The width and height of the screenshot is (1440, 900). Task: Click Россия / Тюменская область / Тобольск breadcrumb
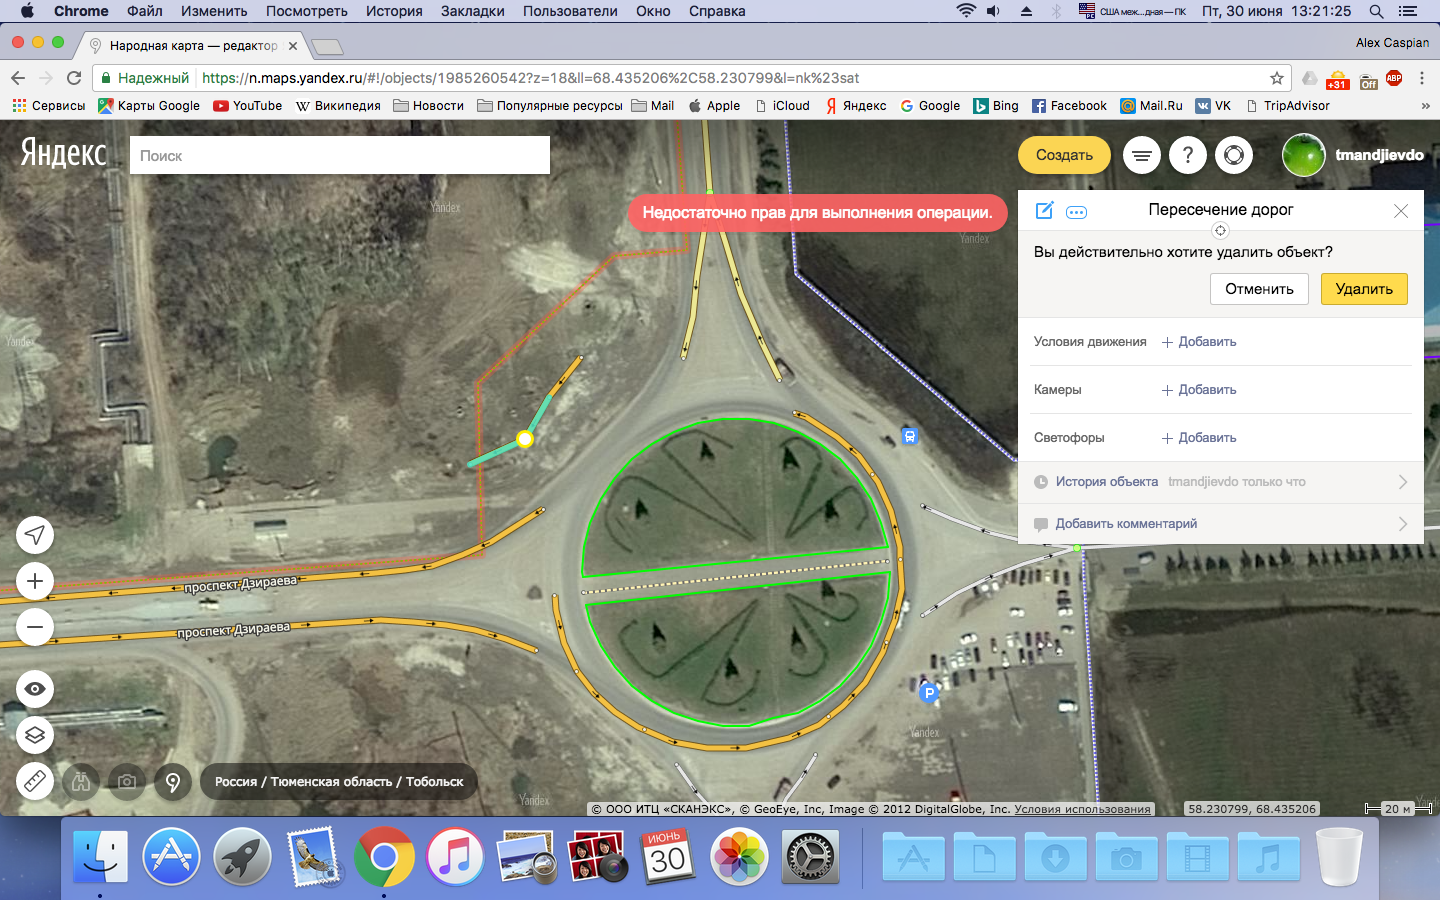(x=339, y=781)
